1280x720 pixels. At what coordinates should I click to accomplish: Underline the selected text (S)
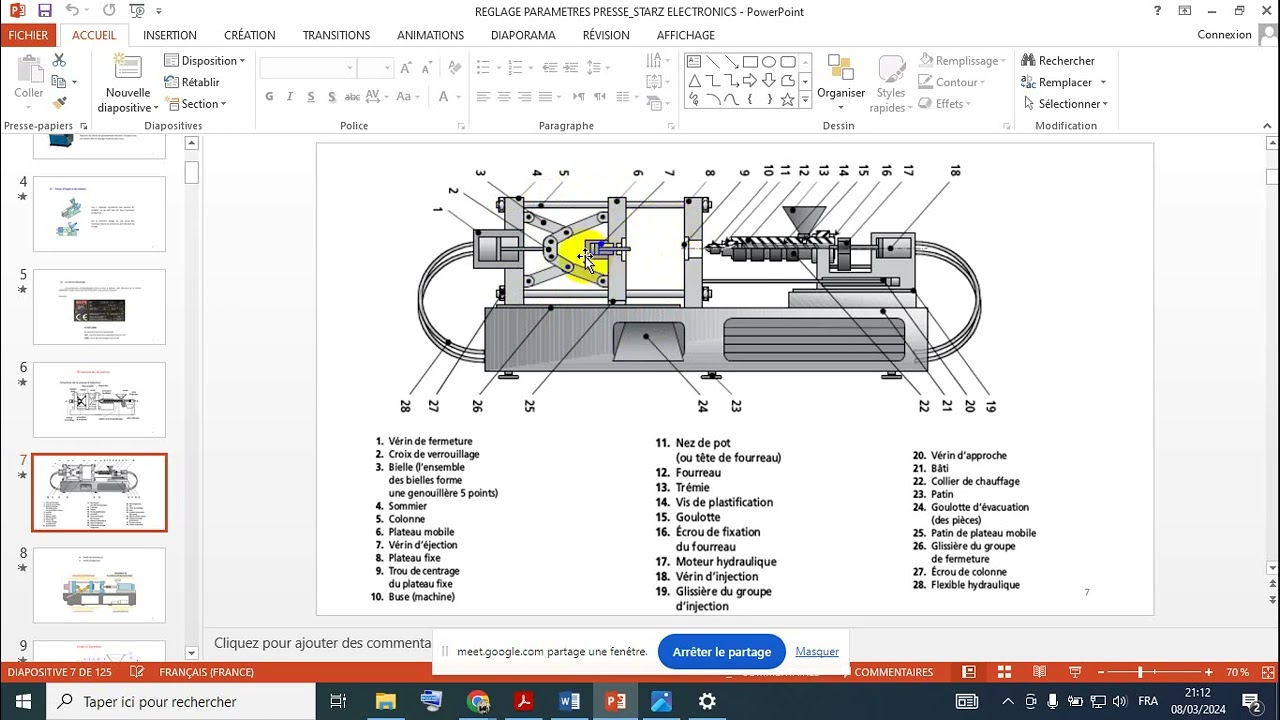[311, 97]
